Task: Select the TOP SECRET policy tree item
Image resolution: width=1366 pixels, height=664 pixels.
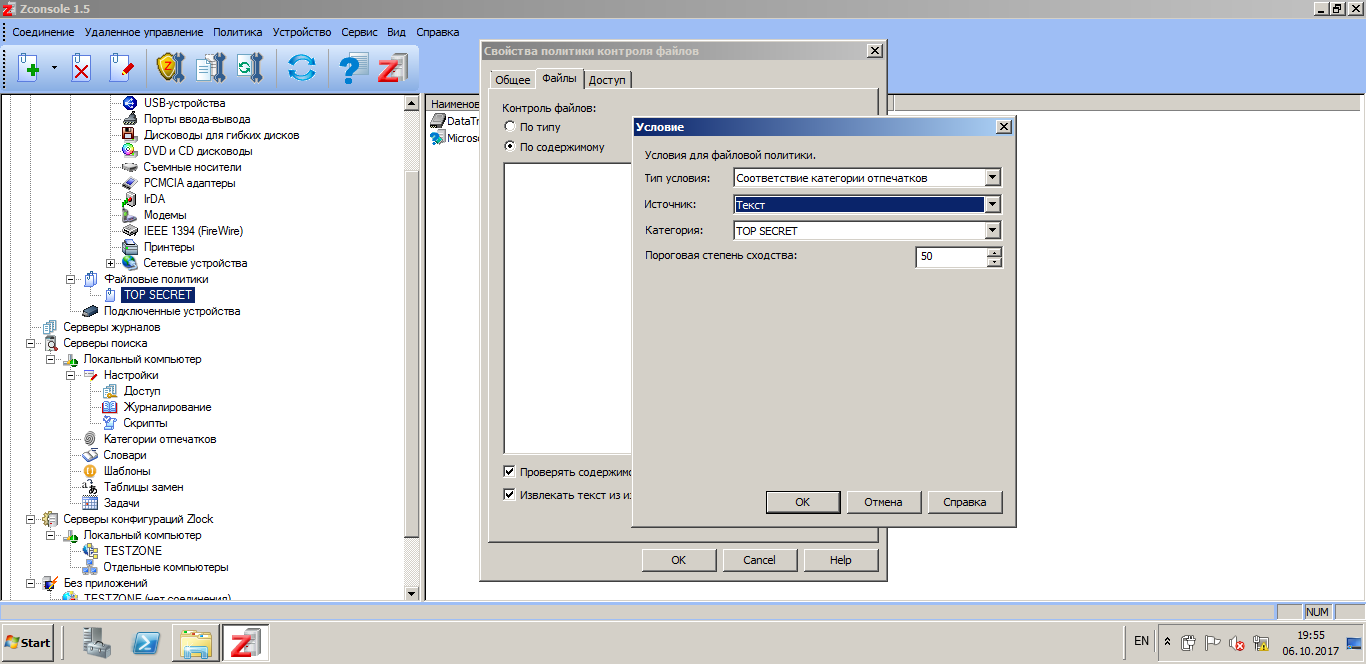Action: point(158,295)
